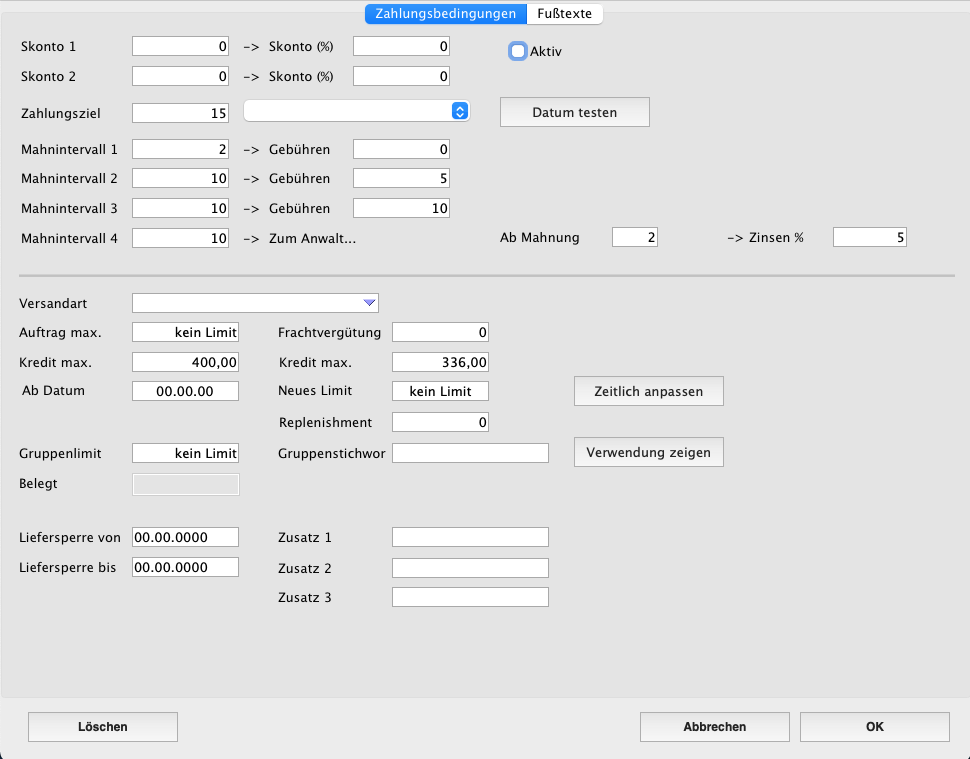Click the Gruppenstichwort text field

(x=470, y=453)
